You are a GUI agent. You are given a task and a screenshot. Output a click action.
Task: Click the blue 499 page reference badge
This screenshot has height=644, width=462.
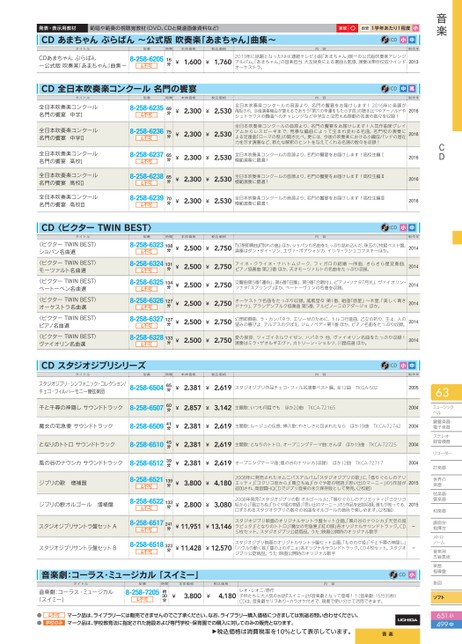pyautogui.click(x=445, y=624)
